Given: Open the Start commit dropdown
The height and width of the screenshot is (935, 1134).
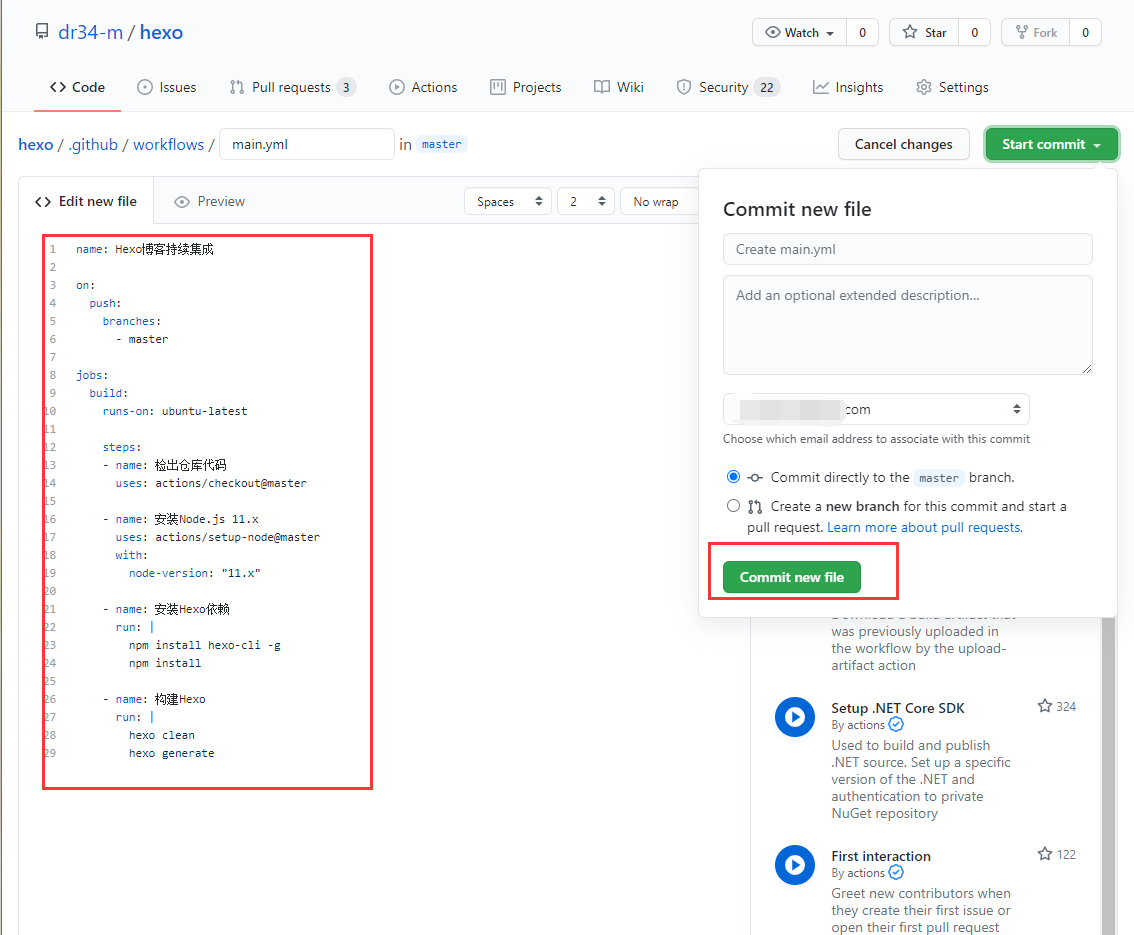Looking at the screenshot, I should [1052, 144].
